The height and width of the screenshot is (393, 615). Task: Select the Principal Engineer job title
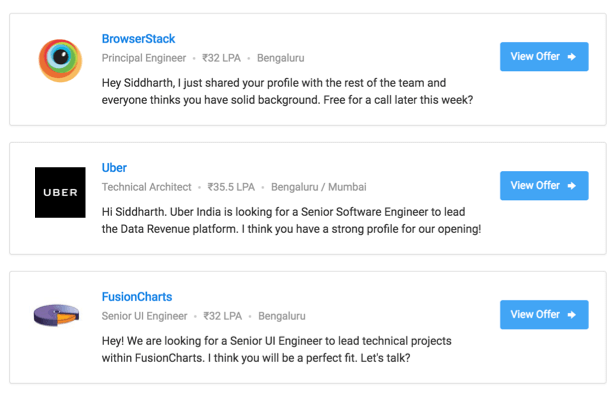point(144,58)
